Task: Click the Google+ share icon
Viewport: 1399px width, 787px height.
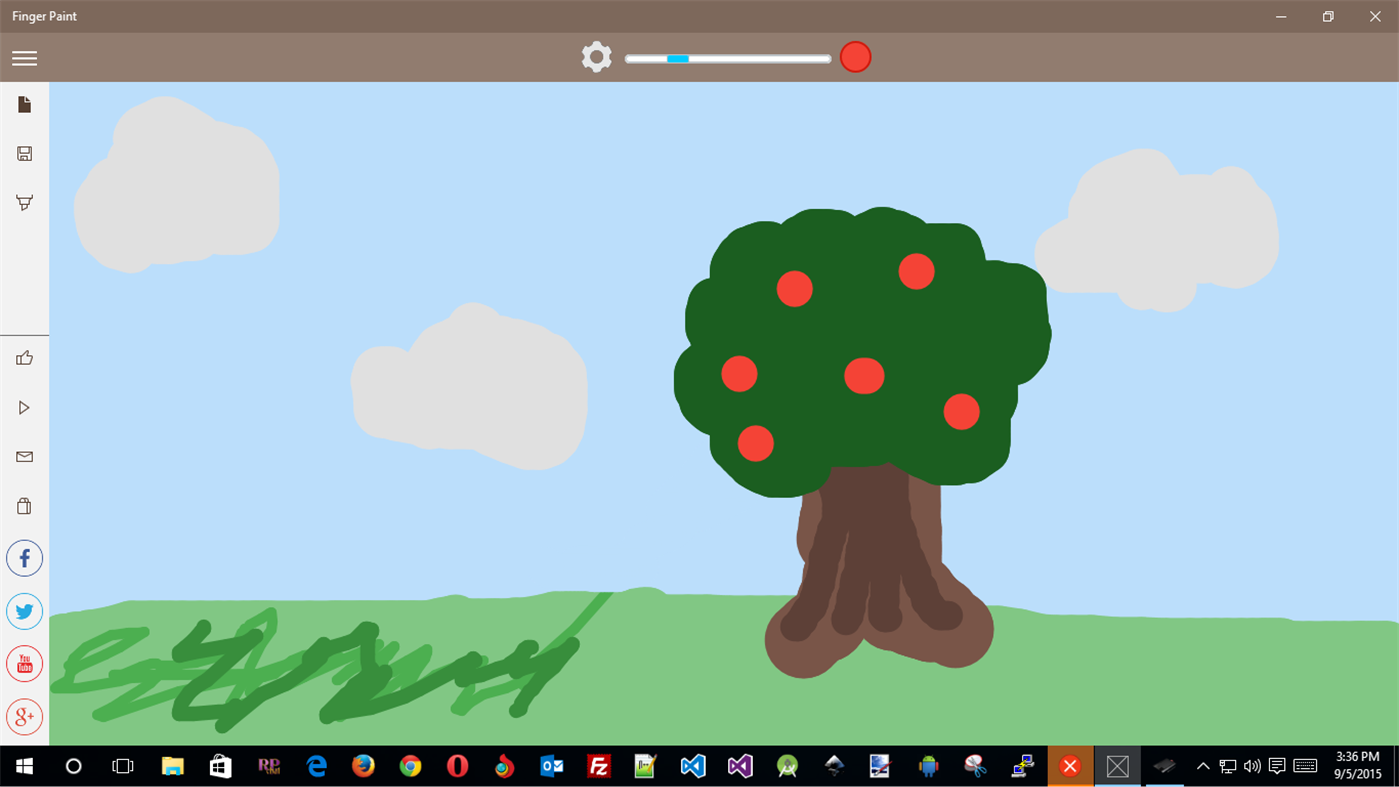Action: (x=24, y=716)
